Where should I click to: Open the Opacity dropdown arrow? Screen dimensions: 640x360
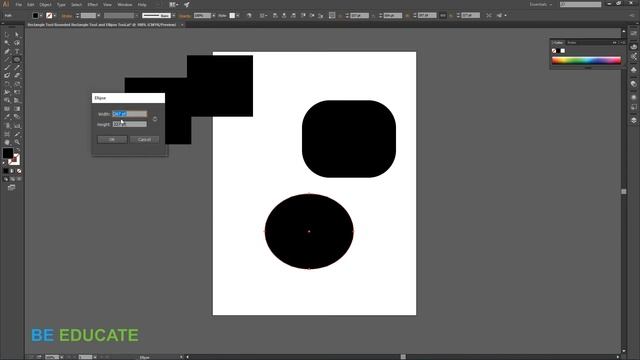pos(213,16)
